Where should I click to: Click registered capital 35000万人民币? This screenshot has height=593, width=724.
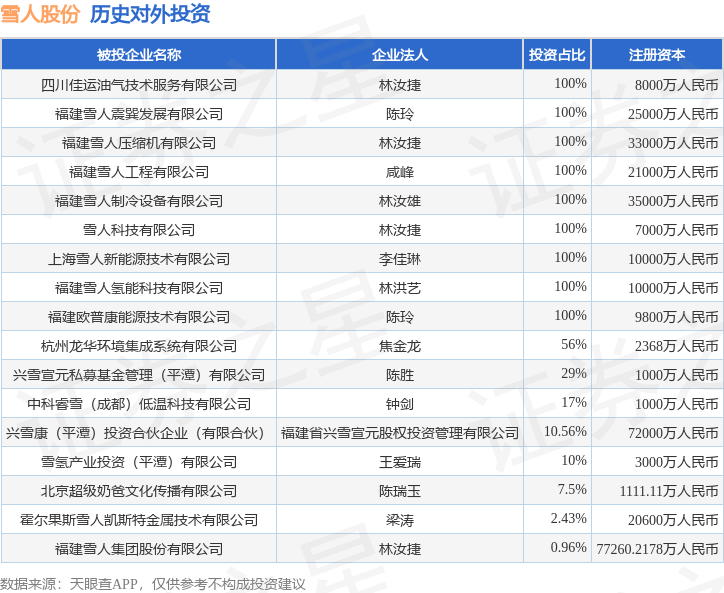[673, 201]
